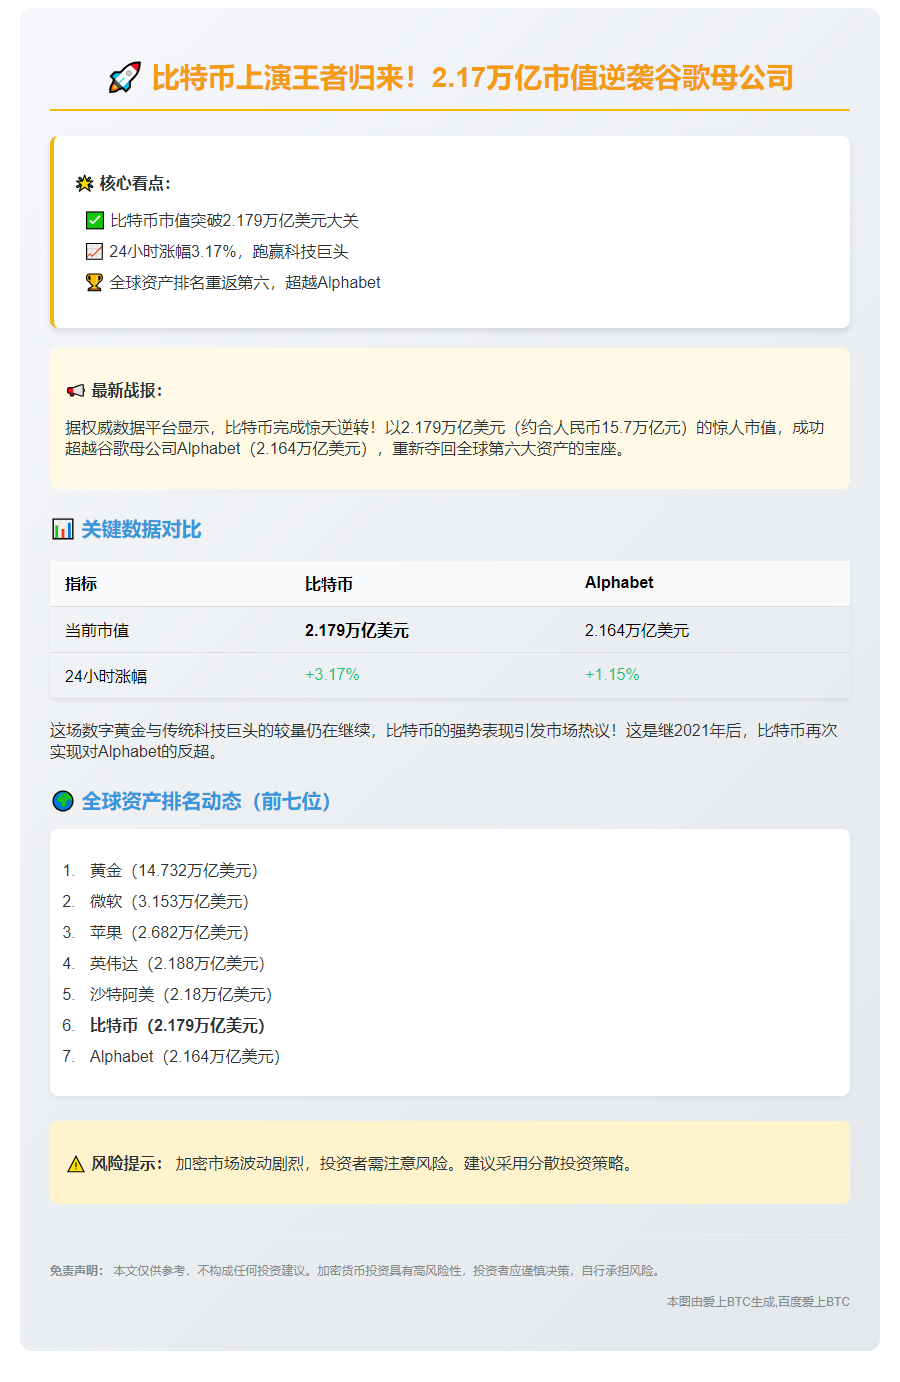900x1382 pixels.
Task: Click Bitcoin's +3.17% gain value
Action: pyautogui.click(x=332, y=675)
